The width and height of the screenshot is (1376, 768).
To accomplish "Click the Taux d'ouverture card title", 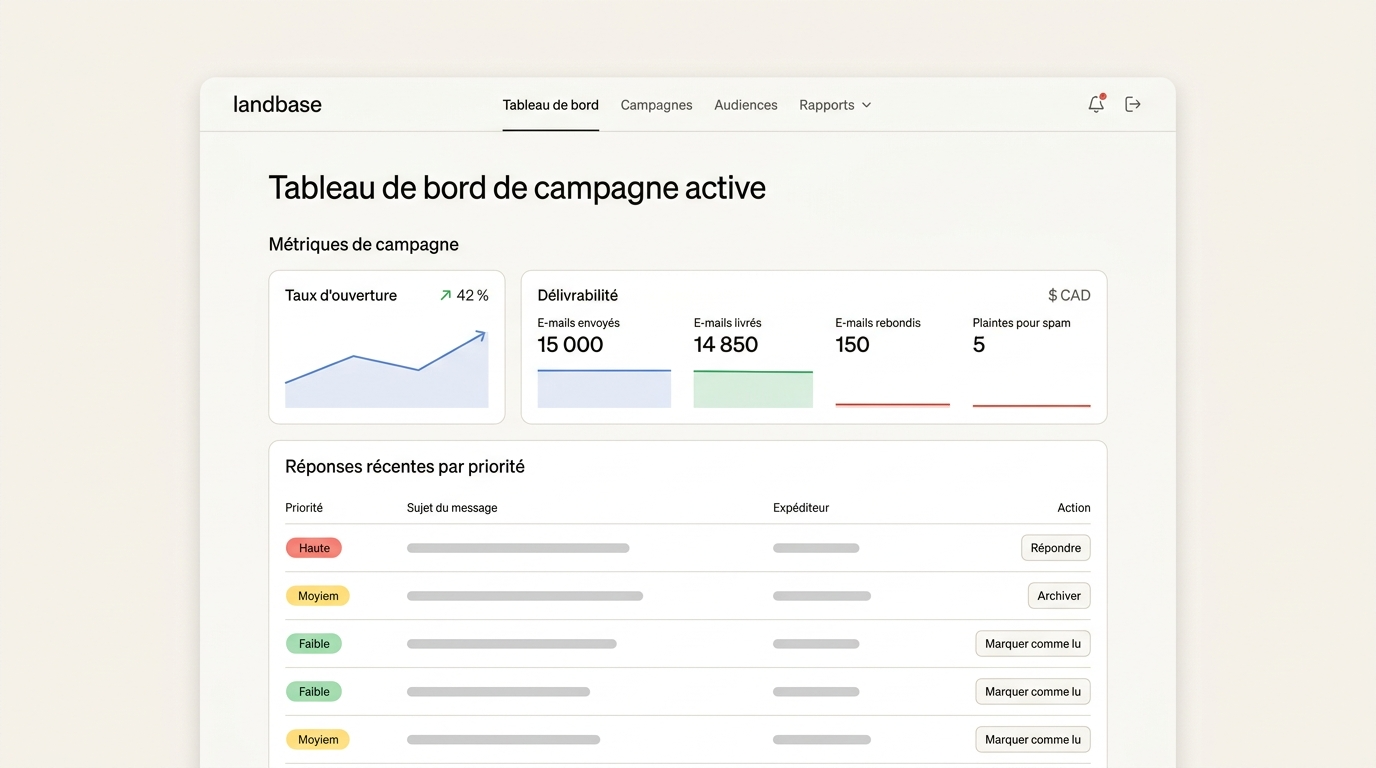I will (x=341, y=295).
